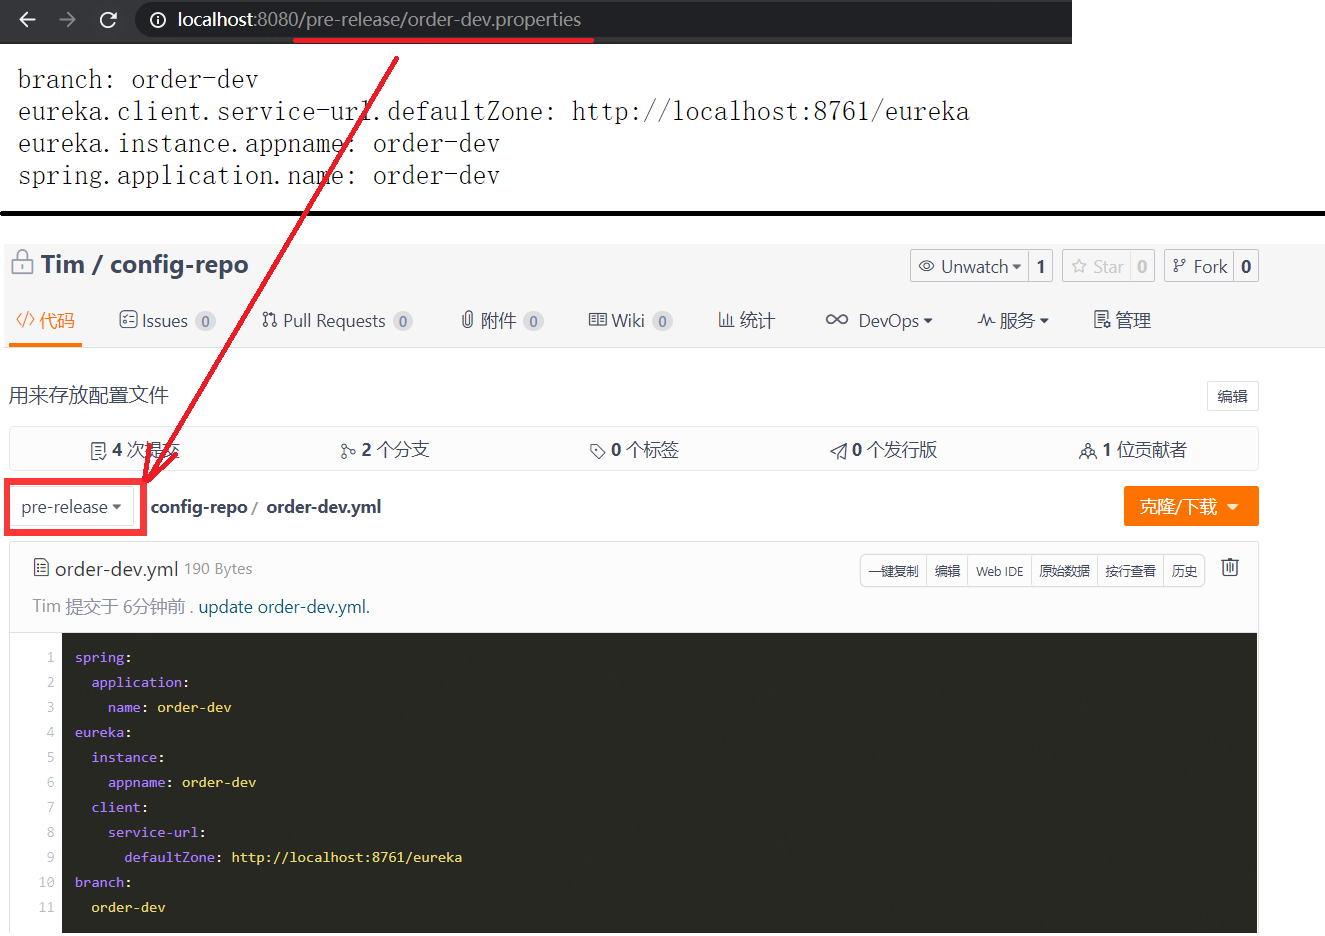The height and width of the screenshot is (936, 1325).
Task: Click the browser back arrow
Action: click(27, 20)
